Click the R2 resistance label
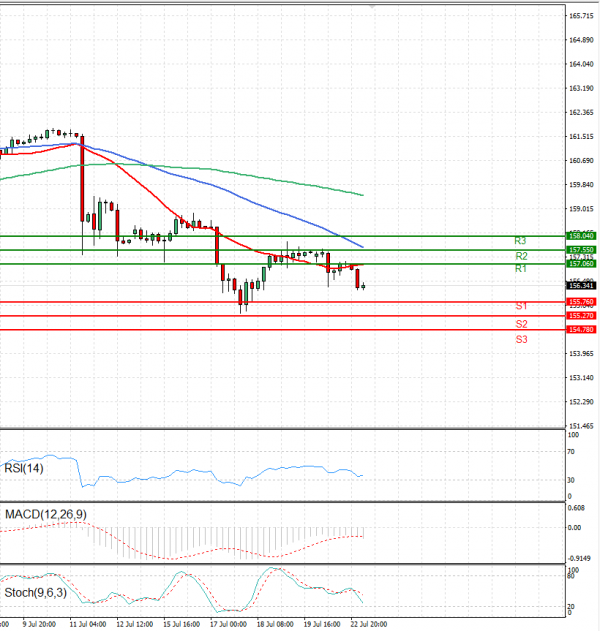 [x=521, y=256]
